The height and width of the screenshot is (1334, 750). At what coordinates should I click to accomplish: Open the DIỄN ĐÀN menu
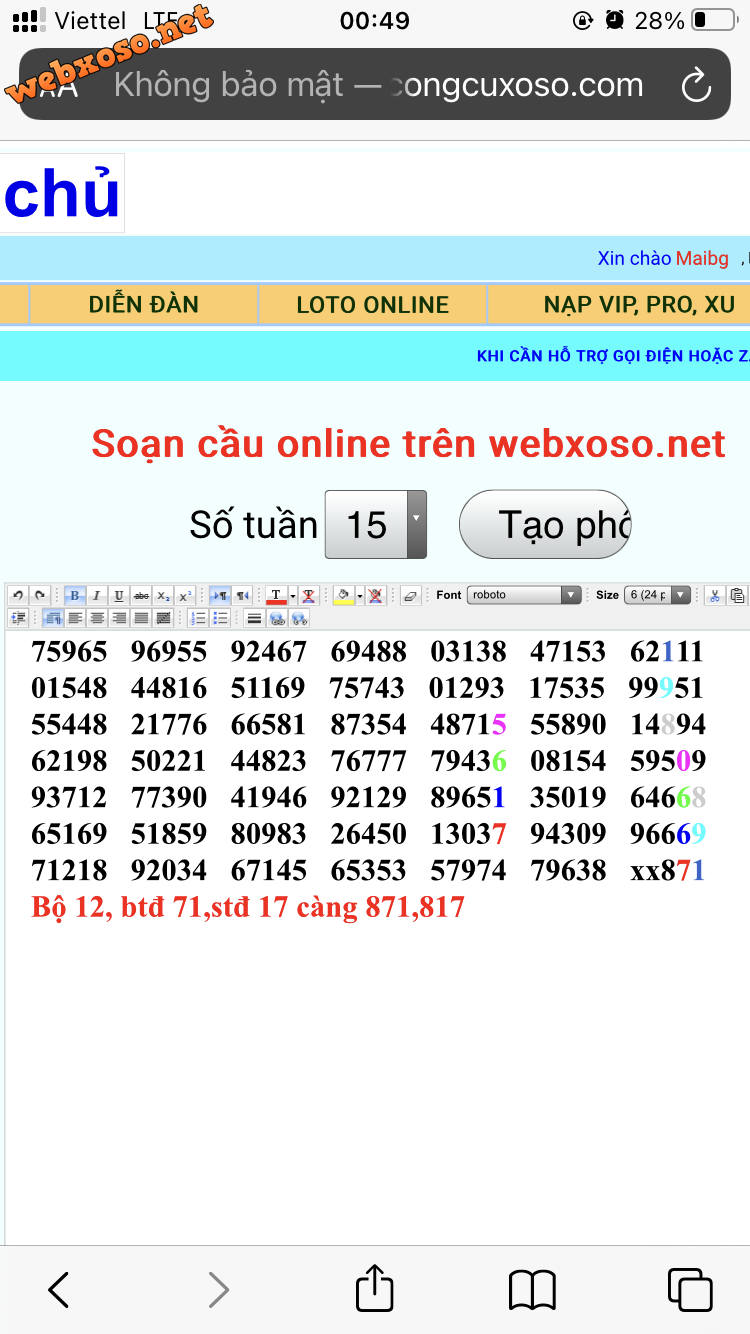coord(144,305)
